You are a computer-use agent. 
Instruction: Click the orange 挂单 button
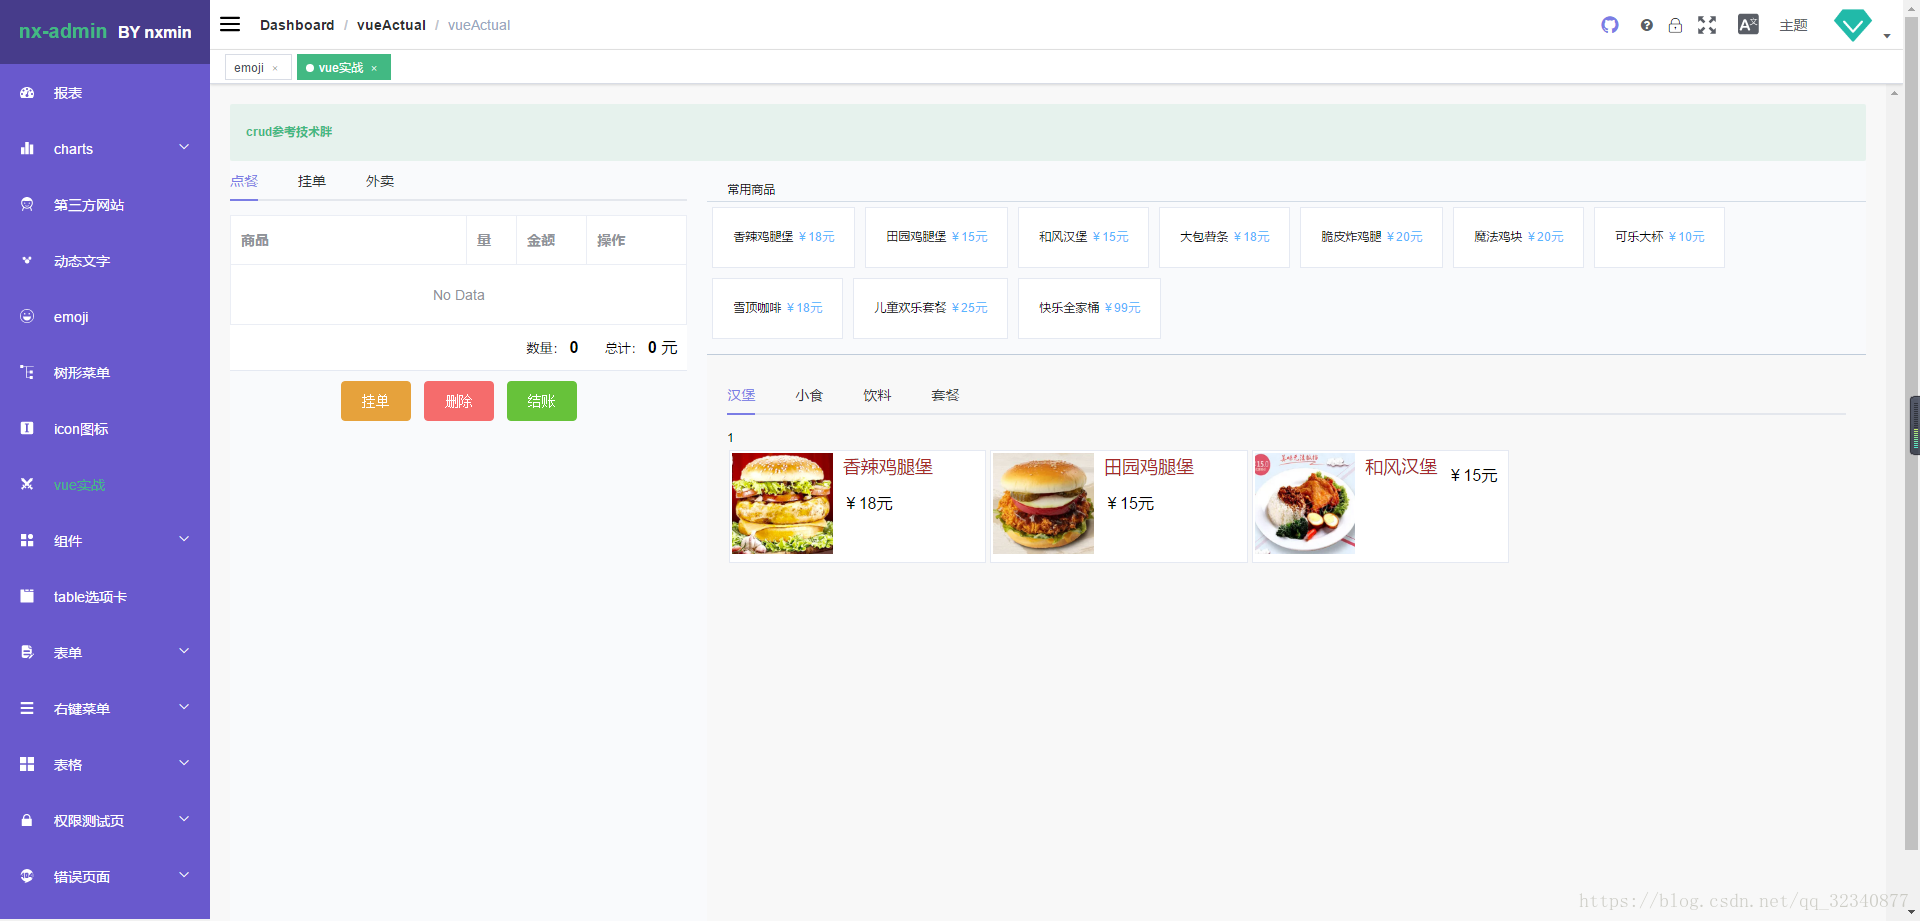pos(376,401)
